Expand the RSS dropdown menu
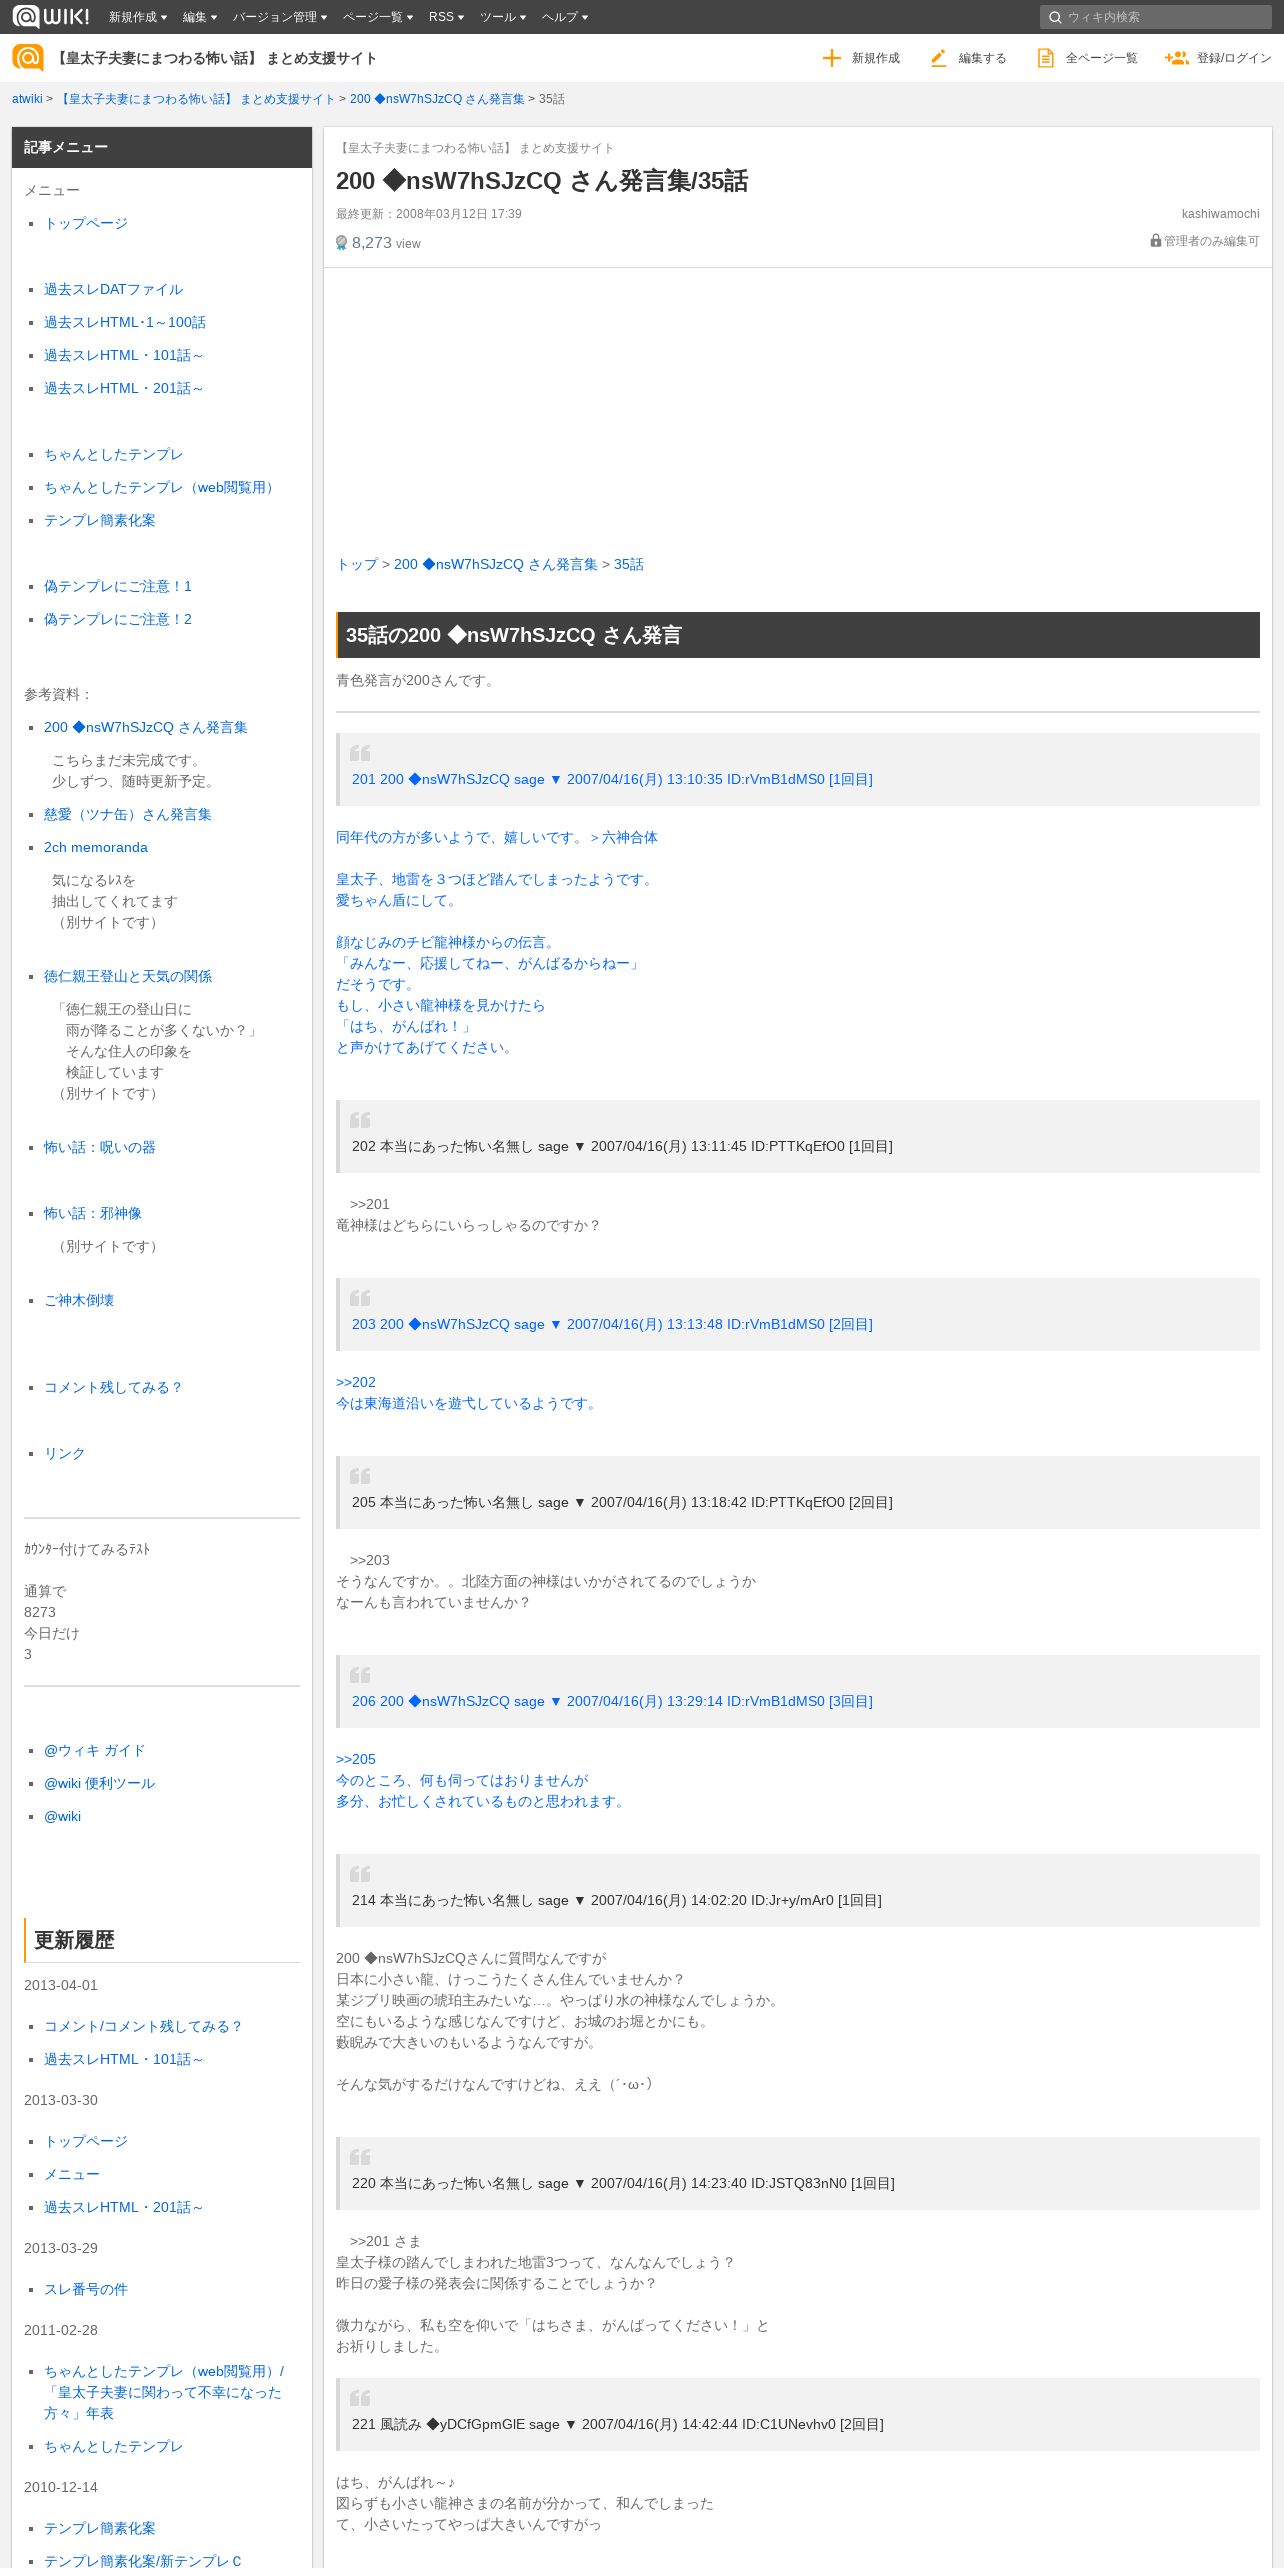 click(446, 17)
